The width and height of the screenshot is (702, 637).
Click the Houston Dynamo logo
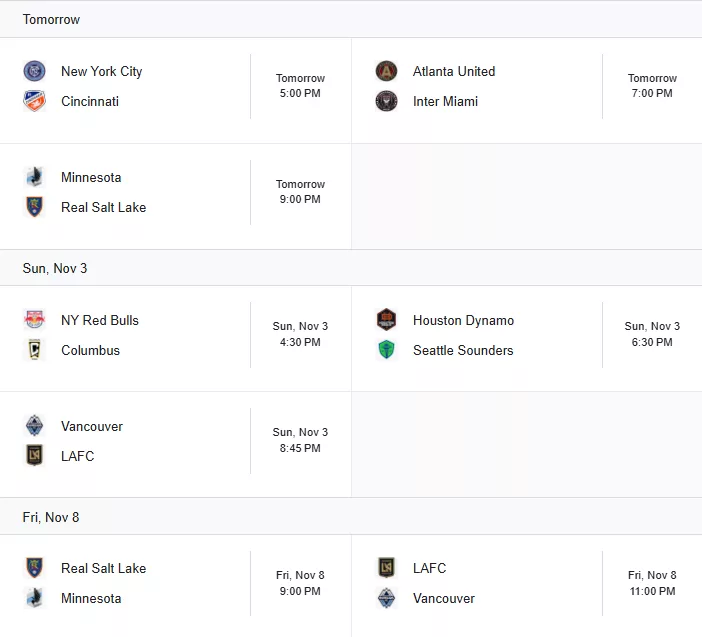[386, 320]
